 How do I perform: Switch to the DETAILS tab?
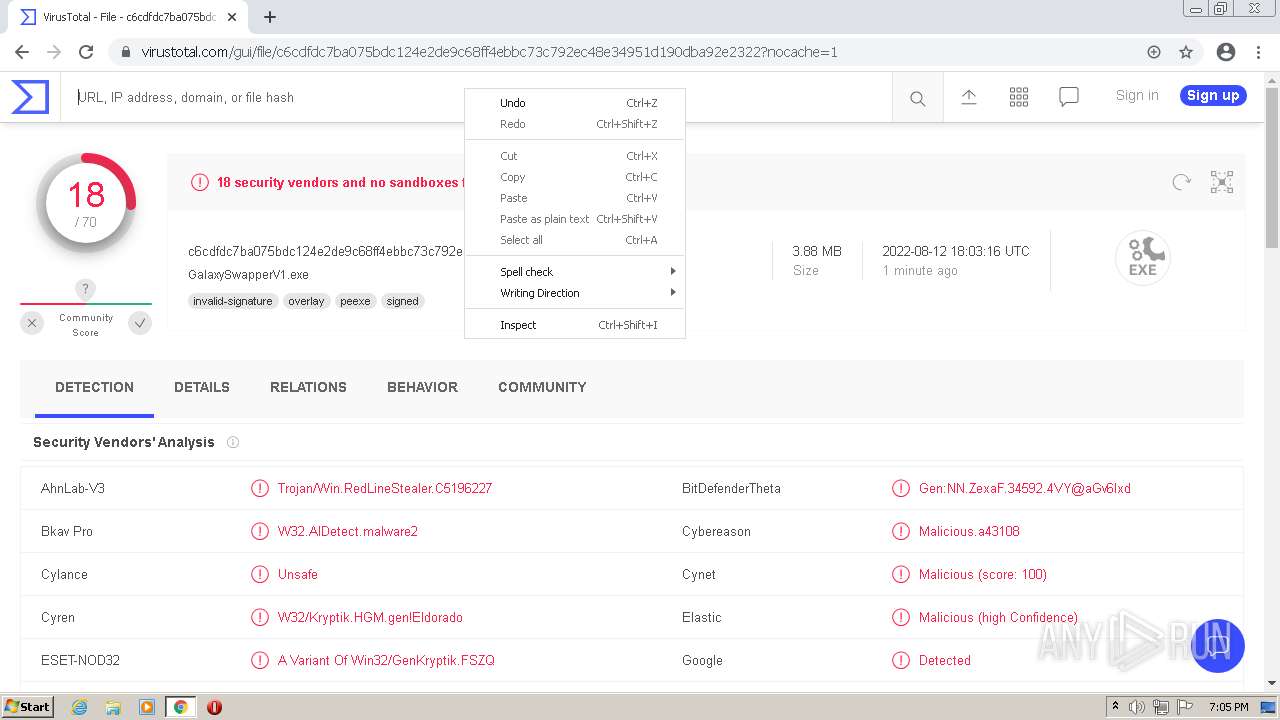tap(202, 388)
